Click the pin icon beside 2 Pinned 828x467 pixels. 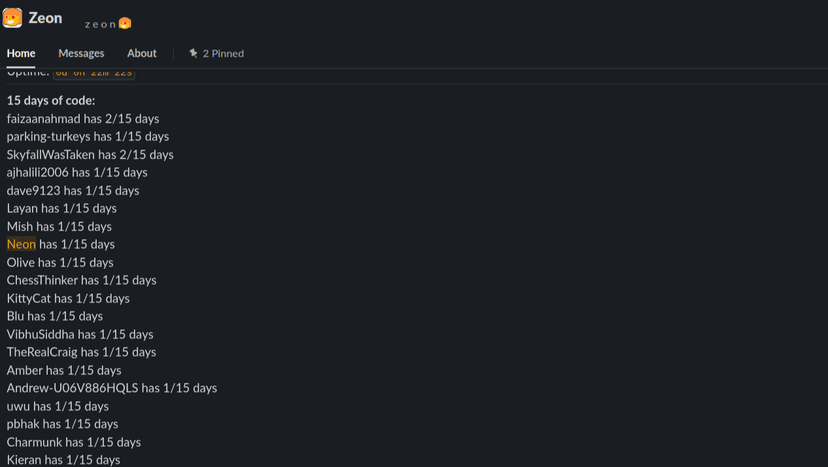[x=193, y=53]
